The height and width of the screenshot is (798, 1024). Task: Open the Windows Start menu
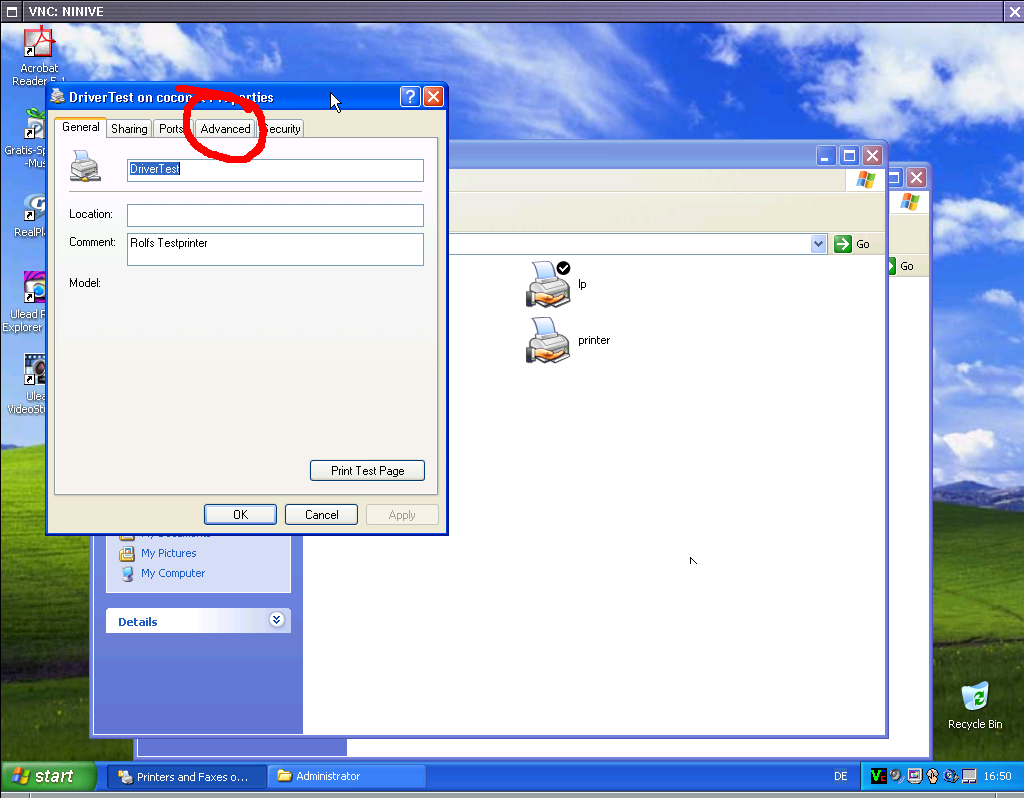click(x=49, y=776)
